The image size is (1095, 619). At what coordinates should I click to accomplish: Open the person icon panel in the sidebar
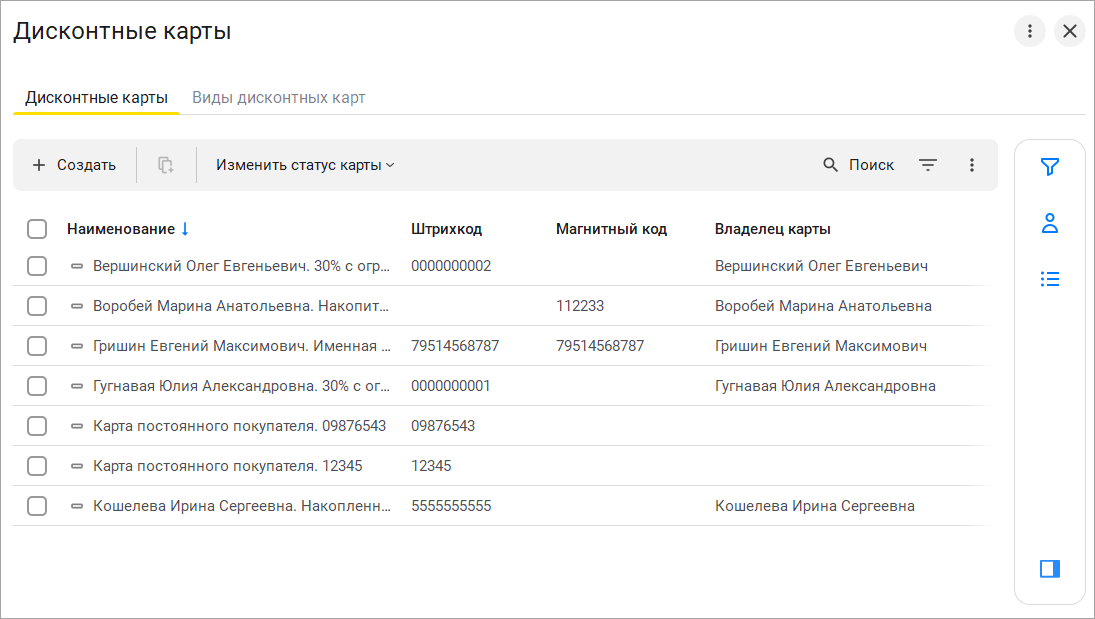(x=1049, y=223)
